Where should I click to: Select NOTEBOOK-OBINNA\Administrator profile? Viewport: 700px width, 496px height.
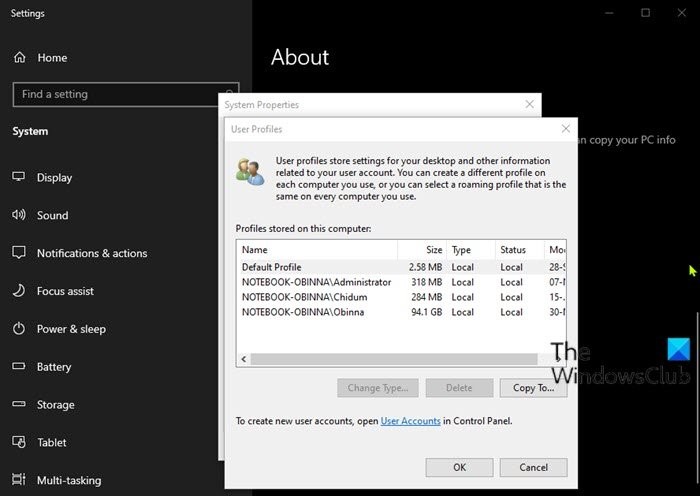pyautogui.click(x=401, y=282)
